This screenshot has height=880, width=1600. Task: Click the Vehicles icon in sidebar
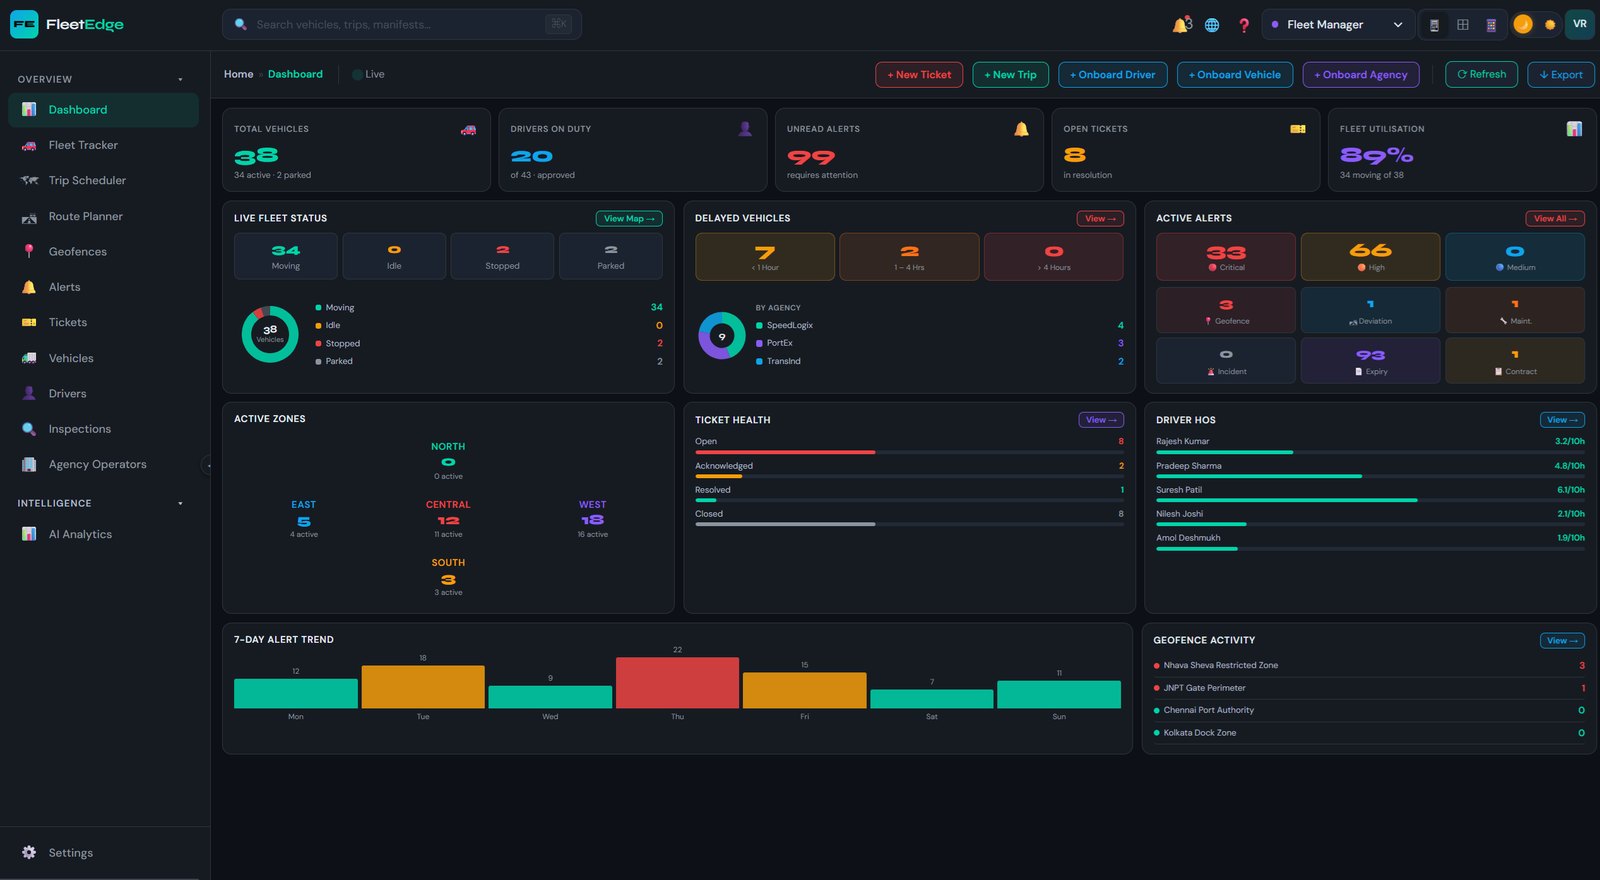pyautogui.click(x=29, y=358)
